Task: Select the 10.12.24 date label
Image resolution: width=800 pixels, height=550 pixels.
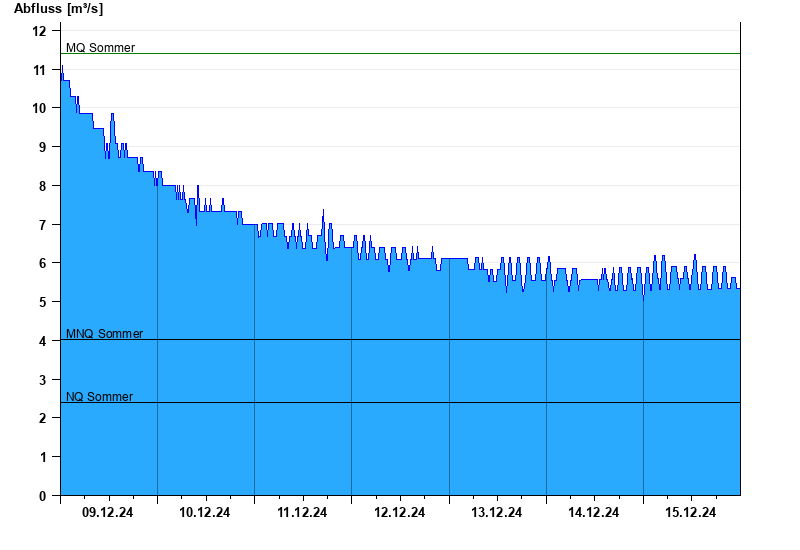Action: (x=205, y=512)
